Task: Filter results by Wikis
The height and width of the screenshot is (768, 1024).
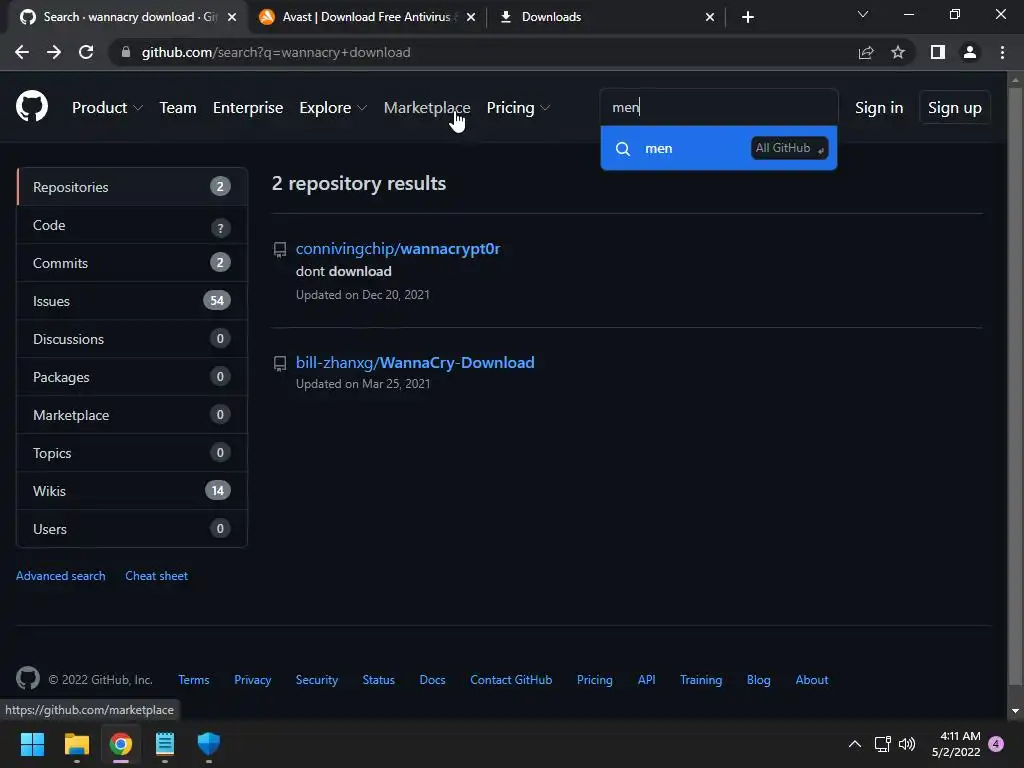Action: coord(132,490)
